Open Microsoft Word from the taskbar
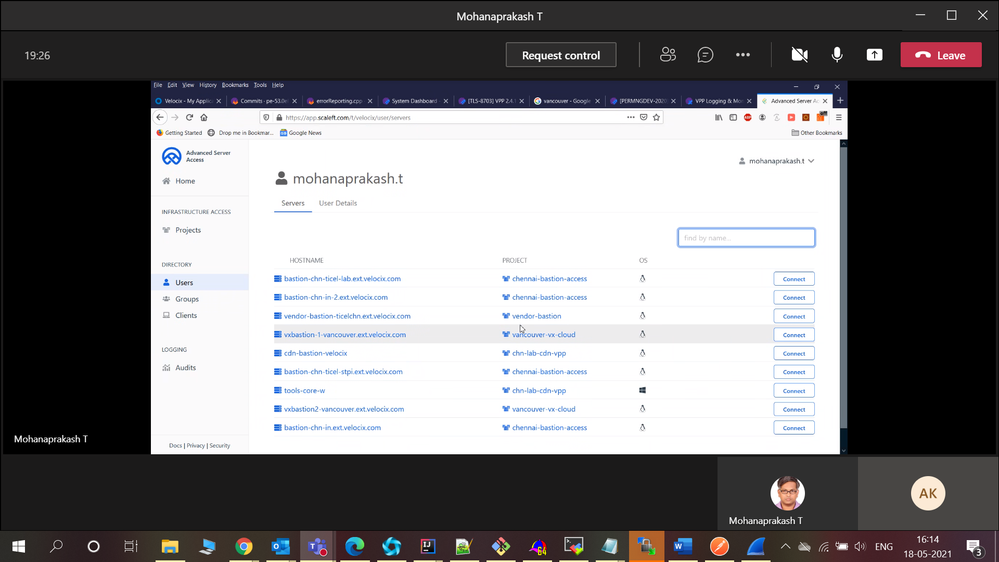 coord(682,546)
